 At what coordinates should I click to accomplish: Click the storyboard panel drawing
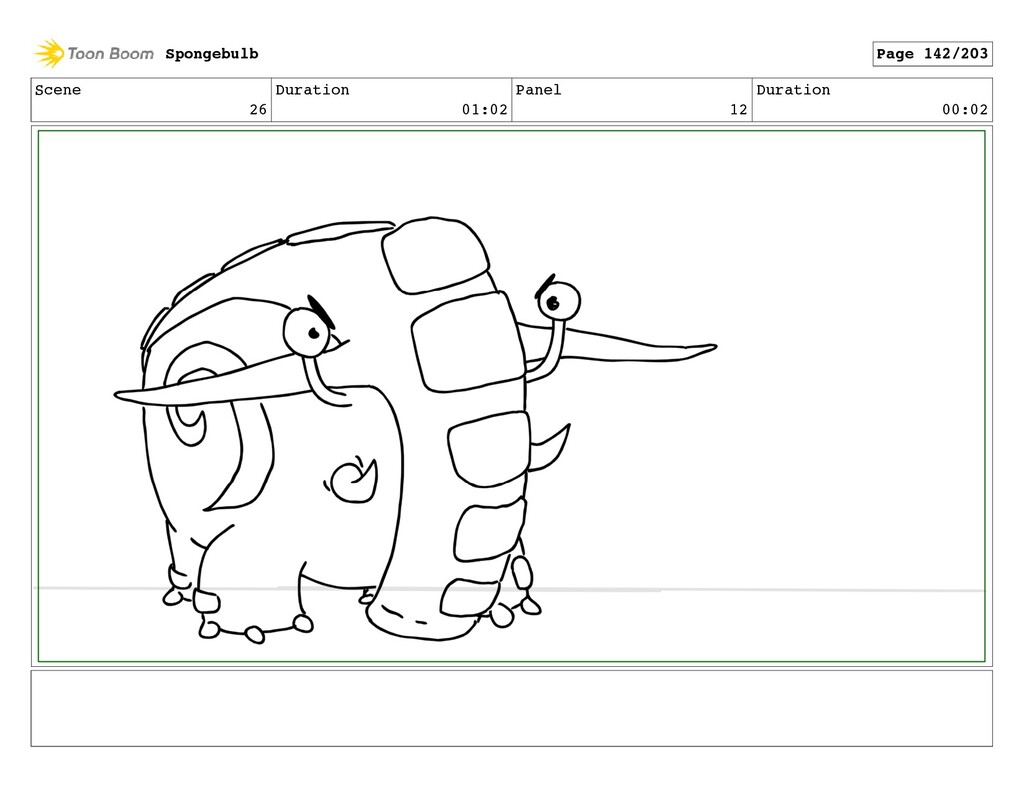click(511, 396)
